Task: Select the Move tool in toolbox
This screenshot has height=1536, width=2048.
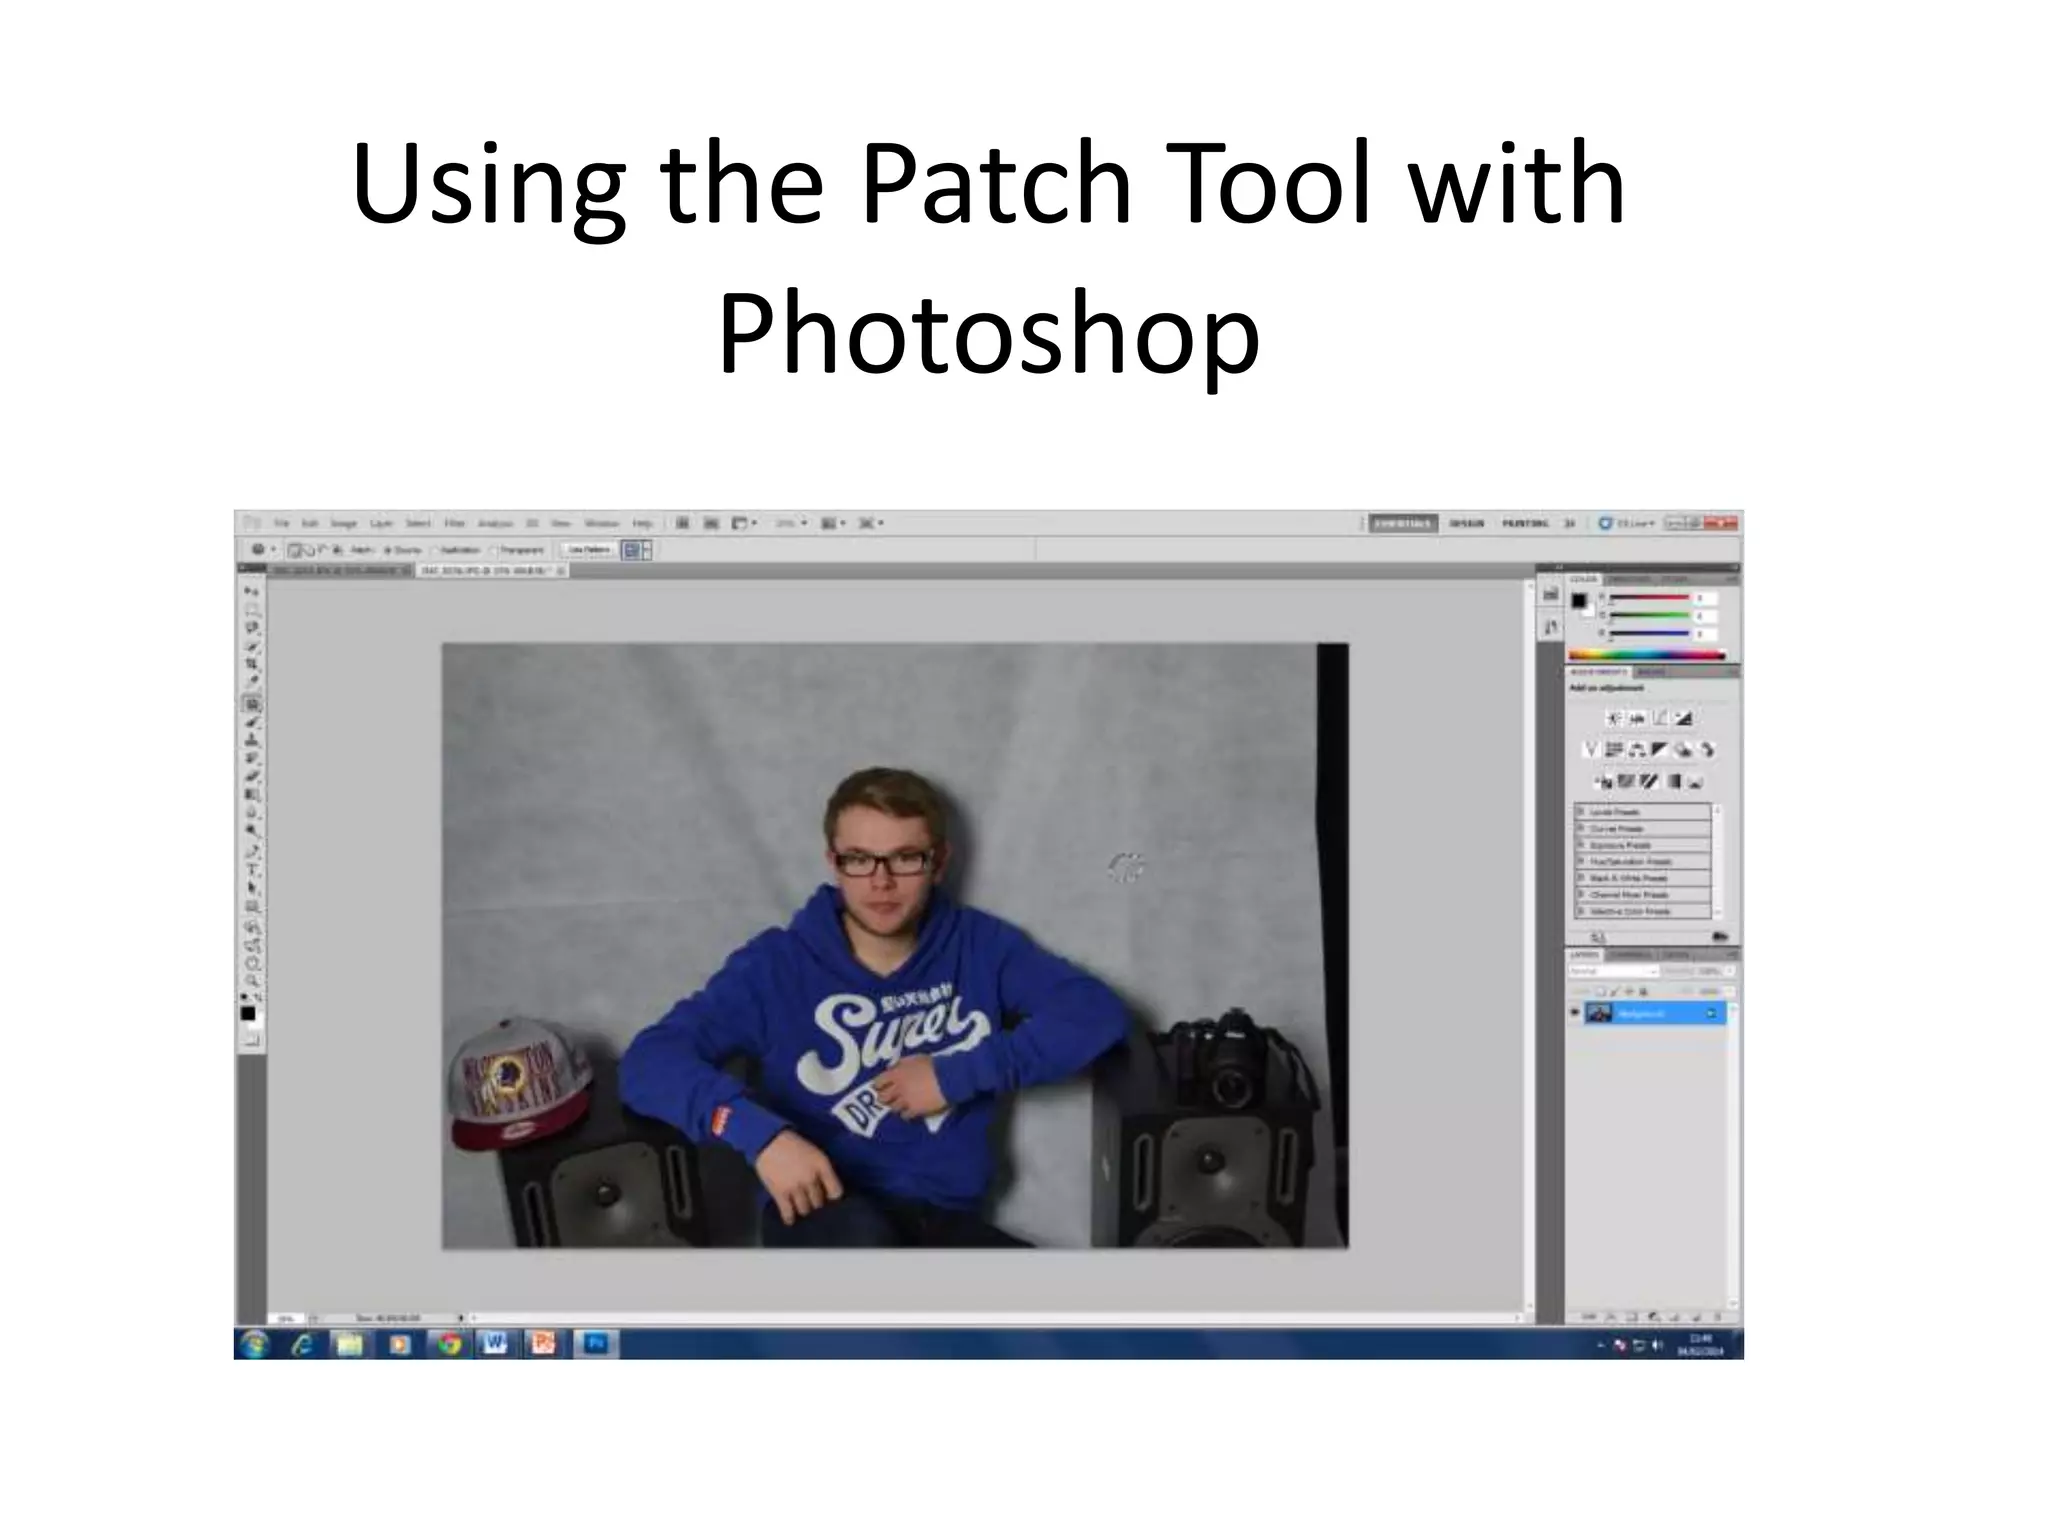Action: tap(252, 592)
